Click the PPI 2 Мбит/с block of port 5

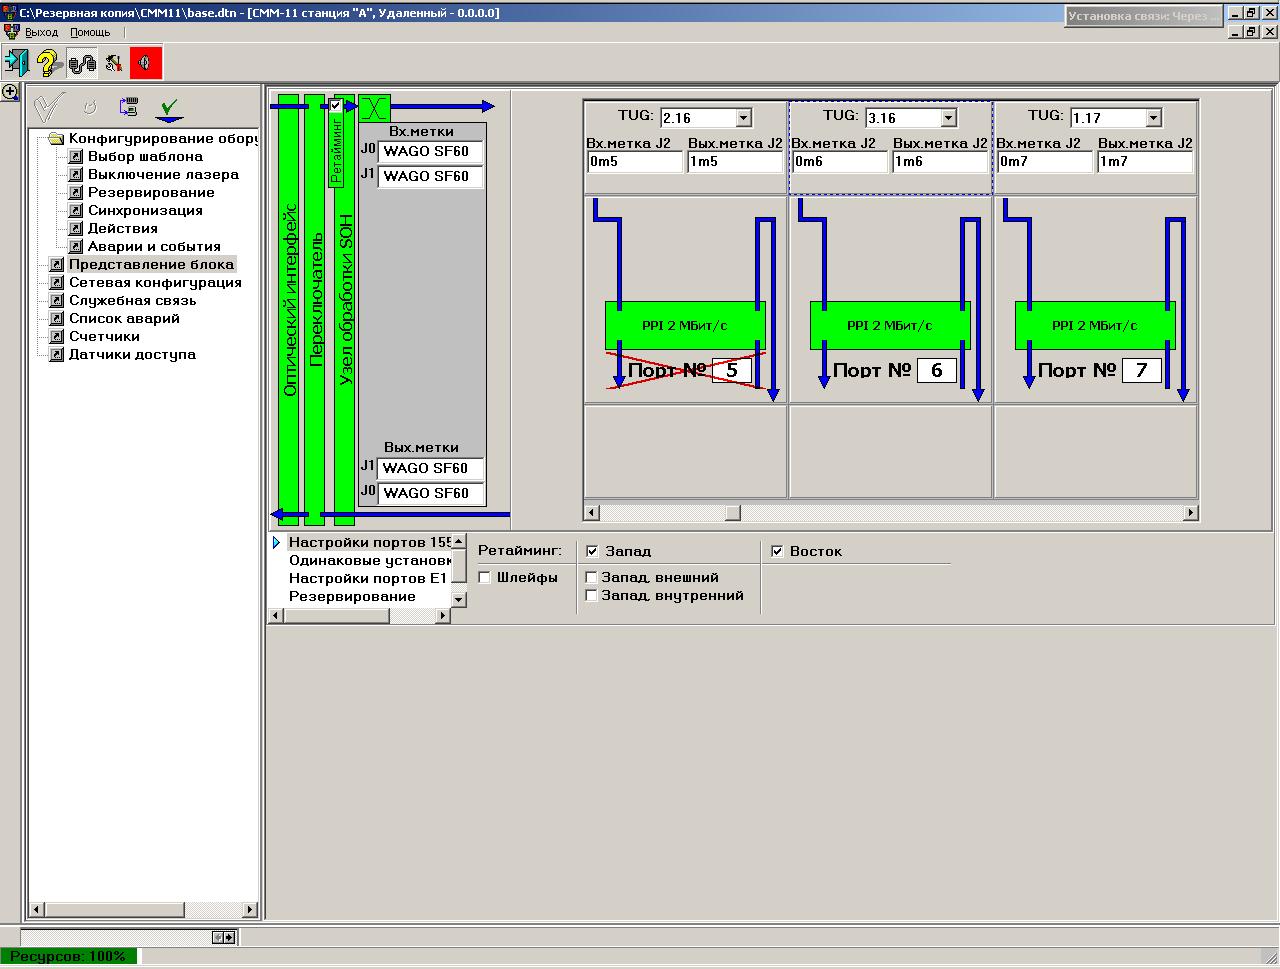[685, 325]
